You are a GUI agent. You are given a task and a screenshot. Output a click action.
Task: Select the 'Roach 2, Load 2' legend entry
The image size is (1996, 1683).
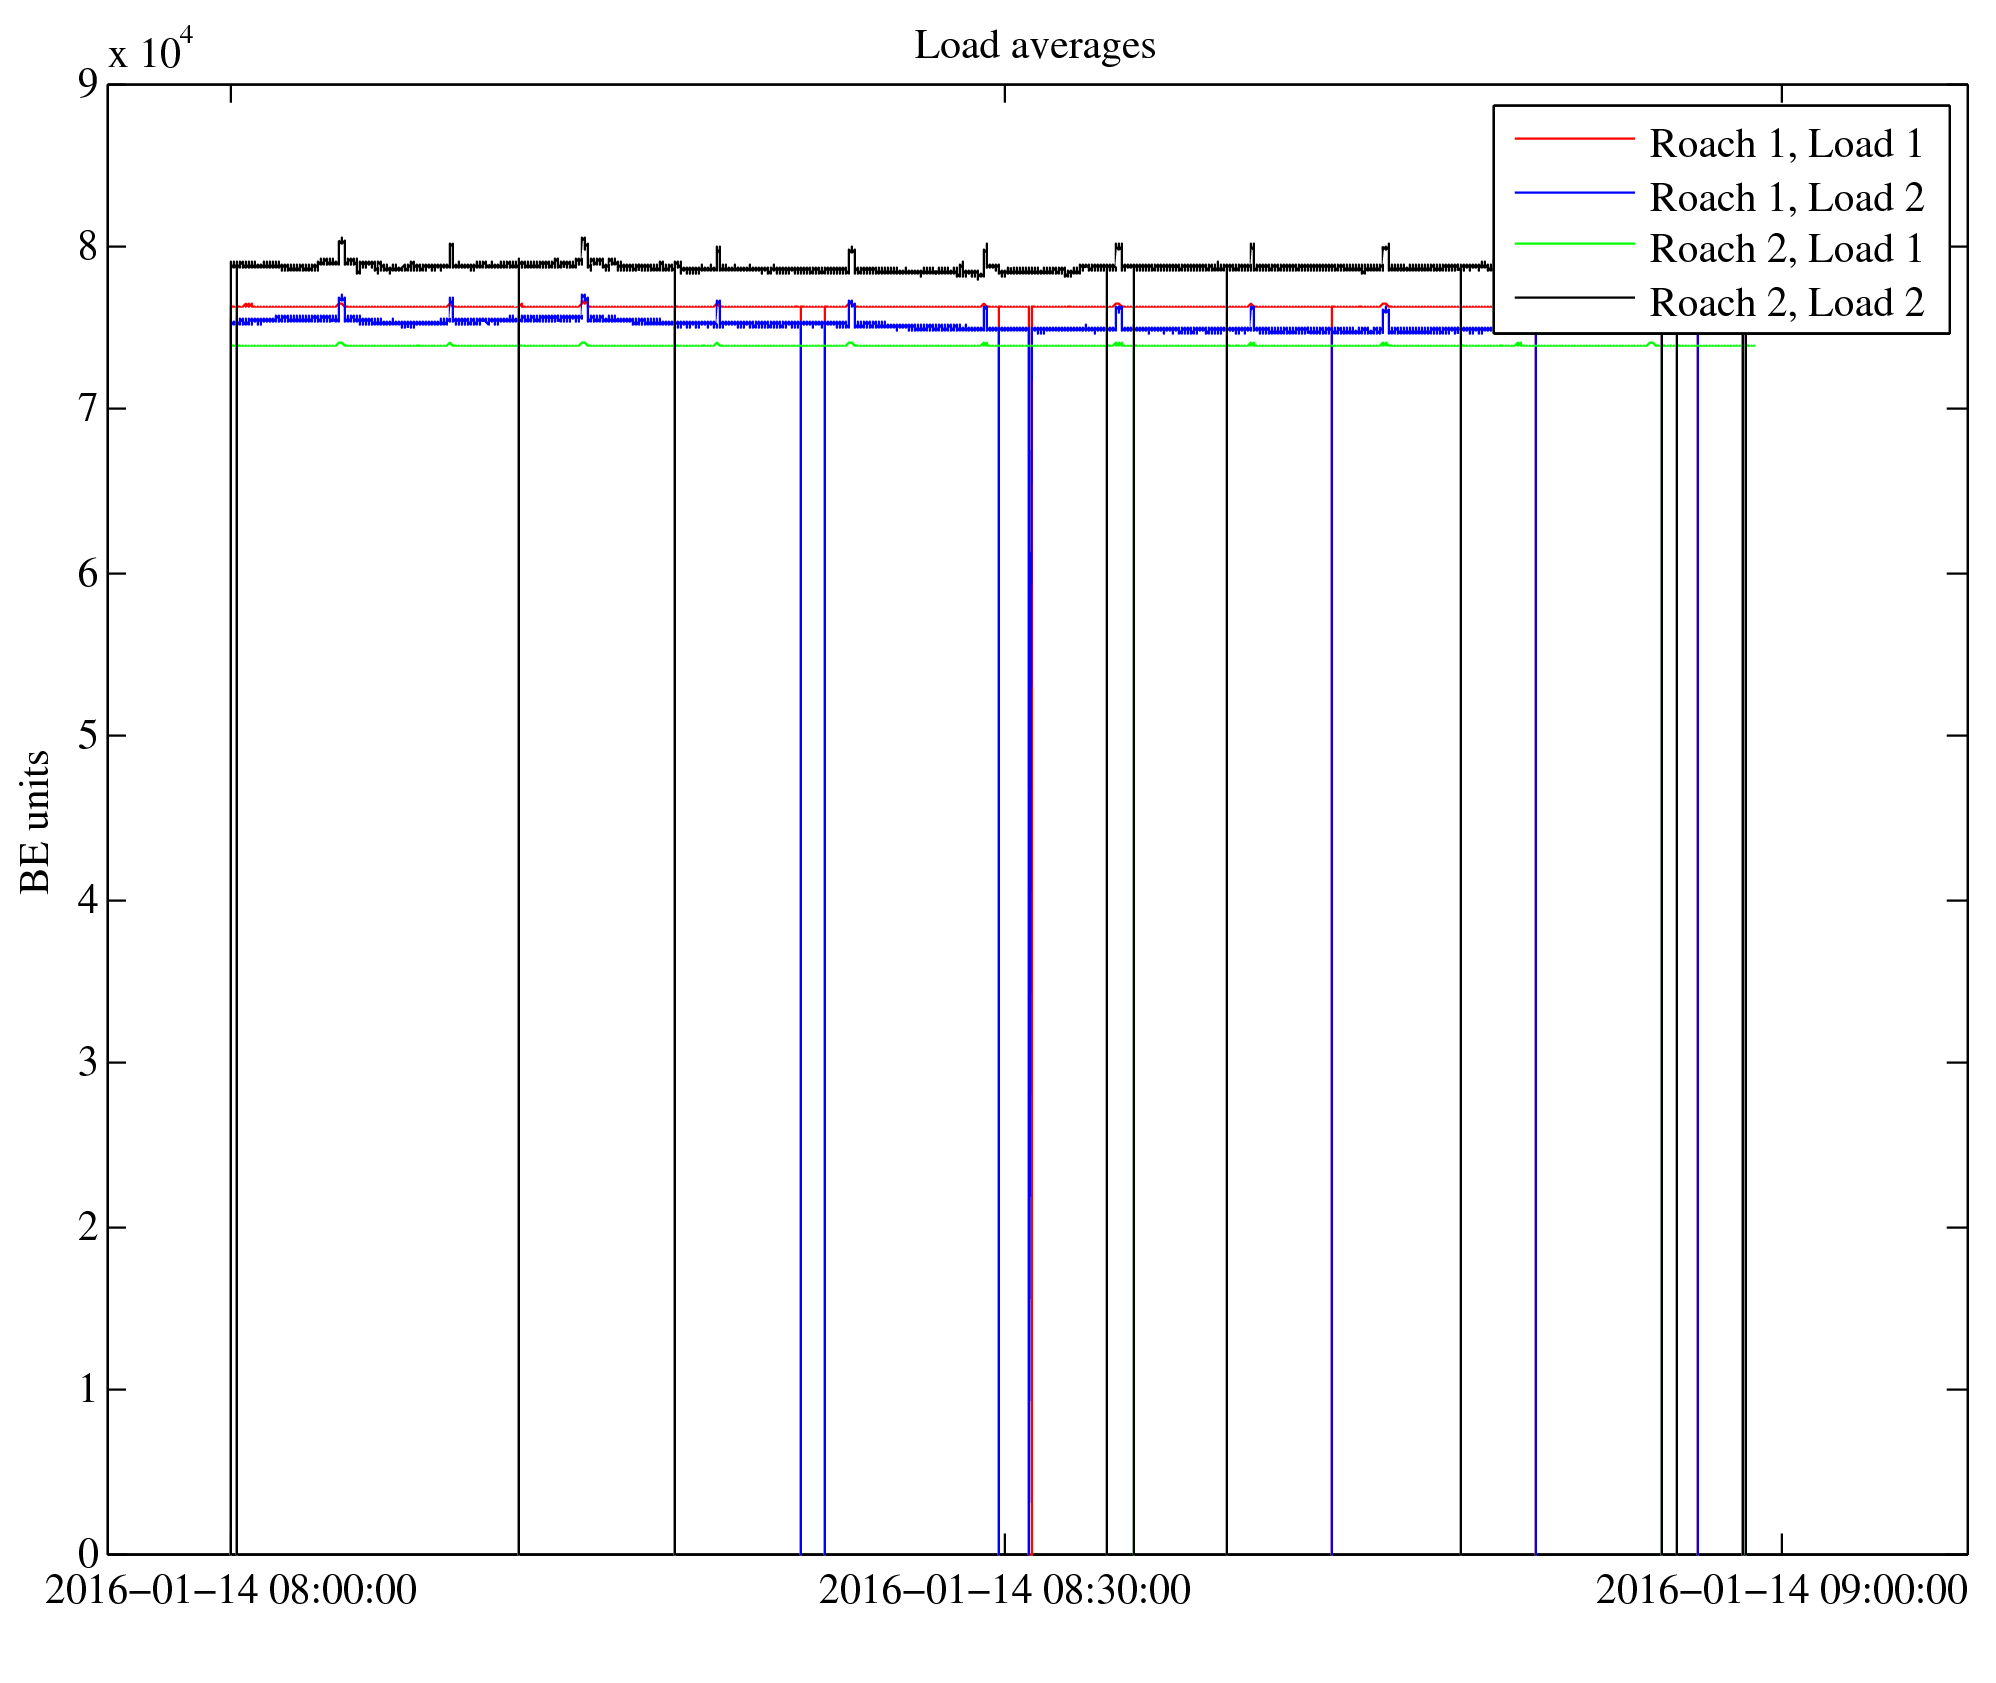coord(1785,302)
